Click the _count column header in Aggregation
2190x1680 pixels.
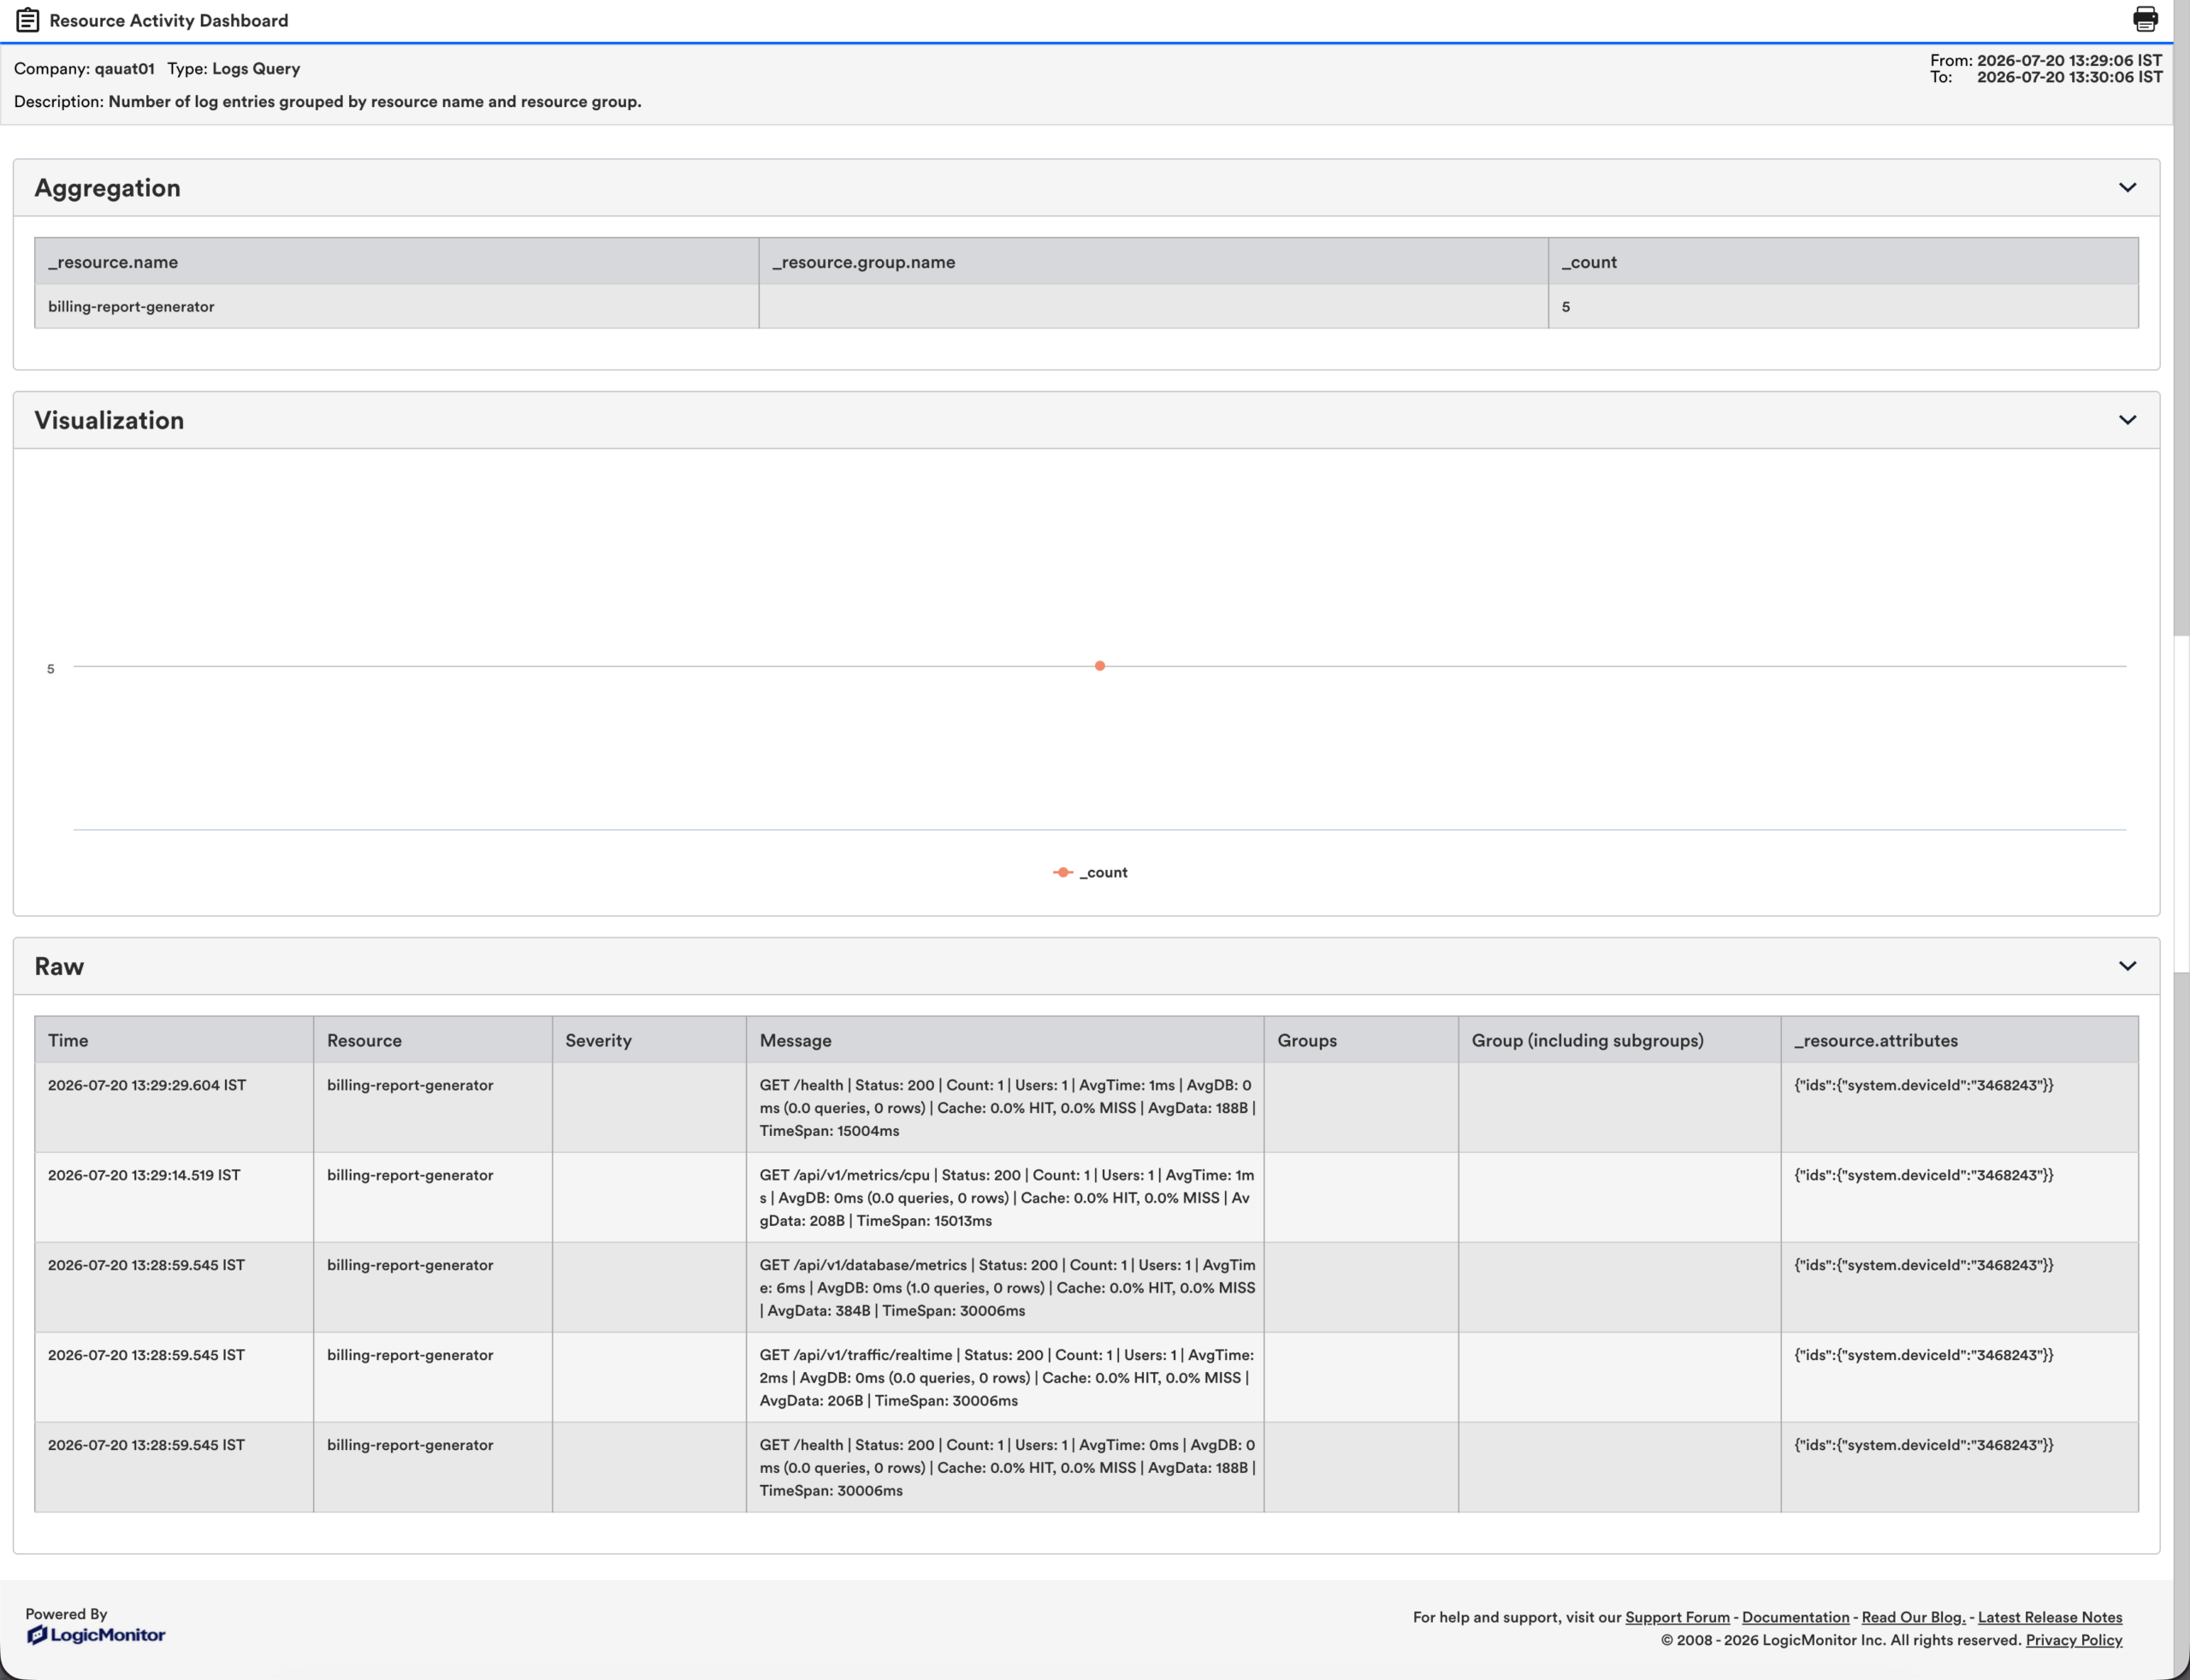pyautogui.click(x=1843, y=262)
